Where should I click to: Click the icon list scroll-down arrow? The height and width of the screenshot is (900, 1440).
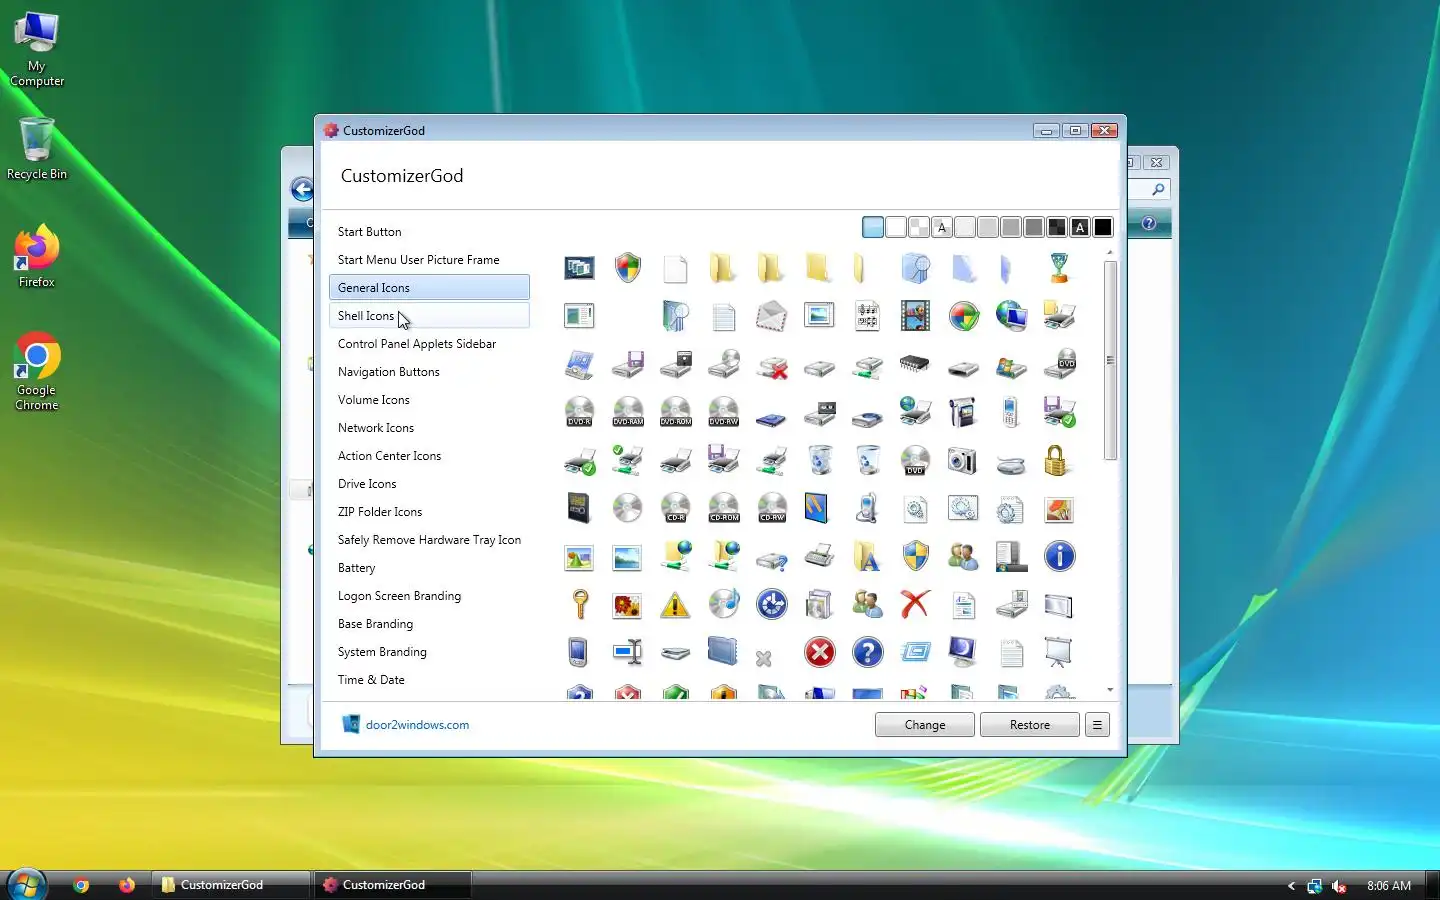coord(1110,690)
